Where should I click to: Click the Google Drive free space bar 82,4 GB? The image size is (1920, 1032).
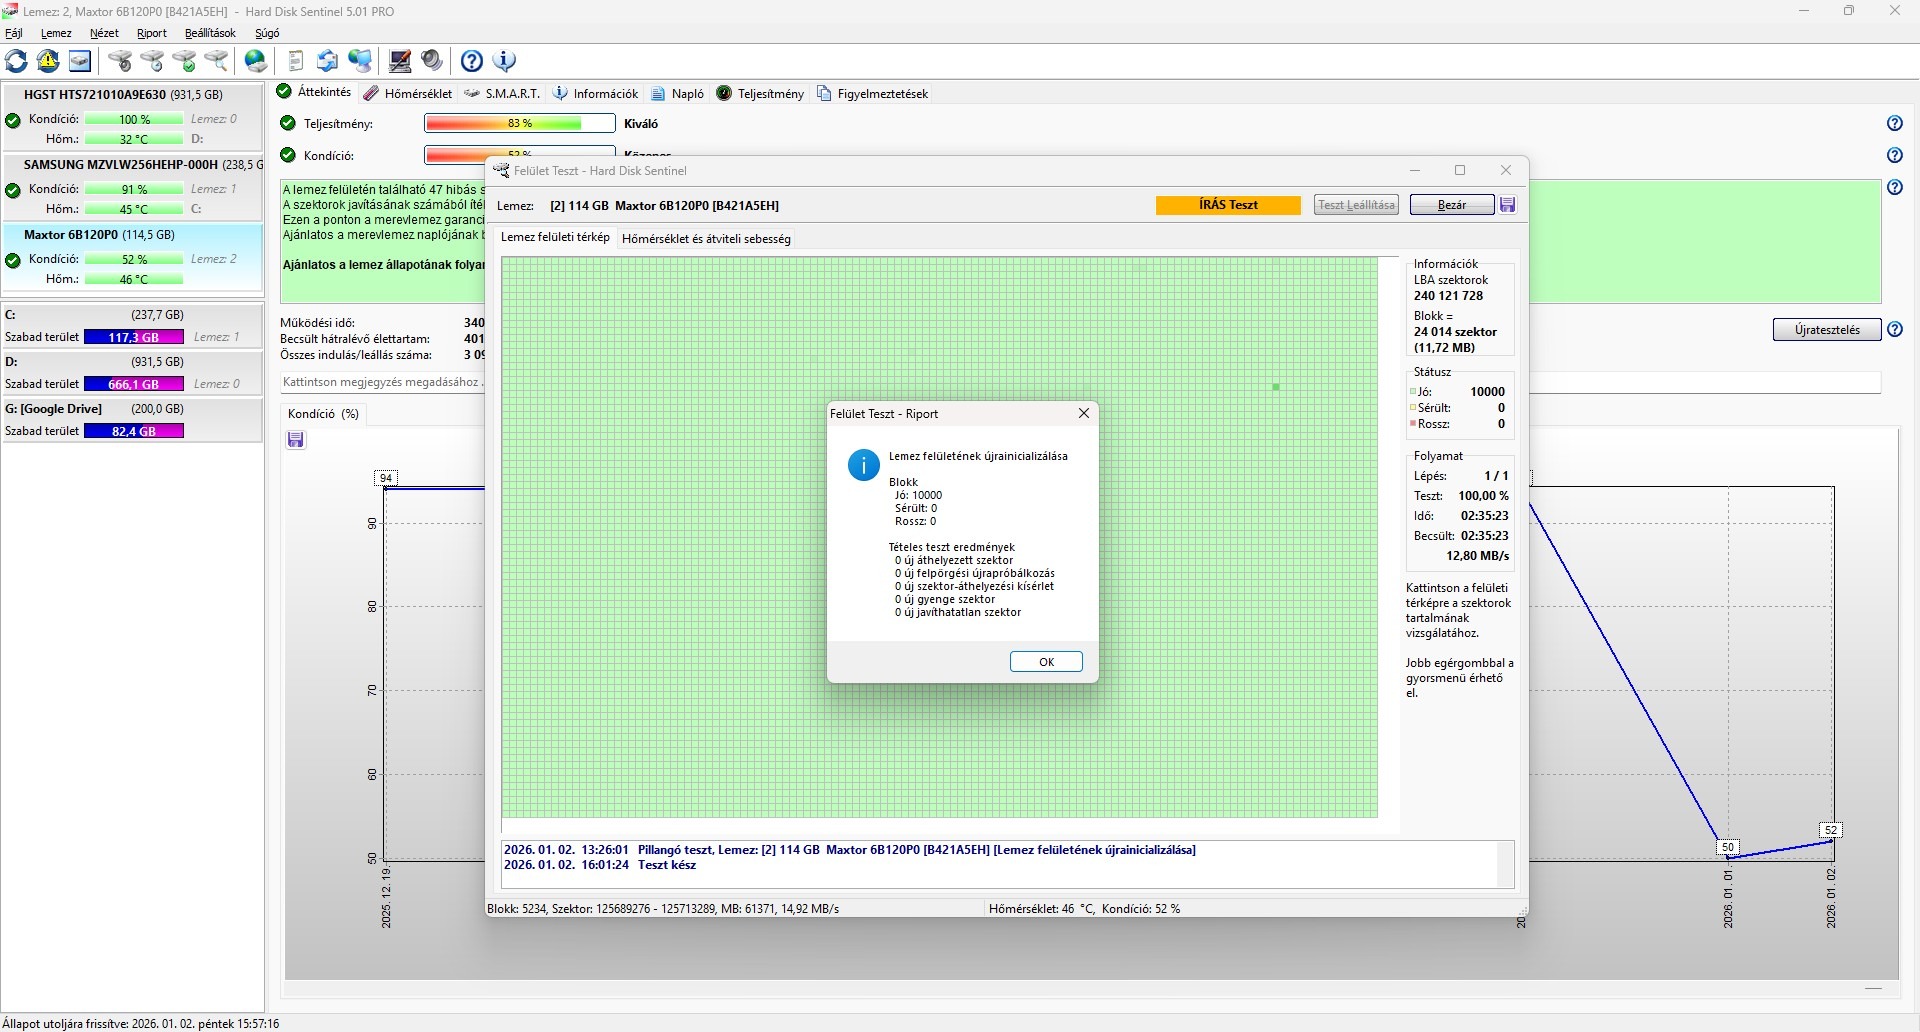pos(134,431)
